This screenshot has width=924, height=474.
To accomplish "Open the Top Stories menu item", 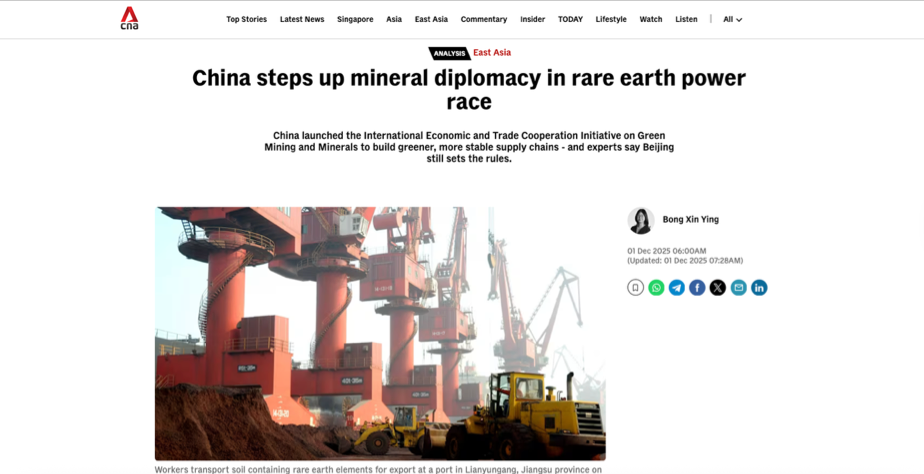I will tap(246, 19).
